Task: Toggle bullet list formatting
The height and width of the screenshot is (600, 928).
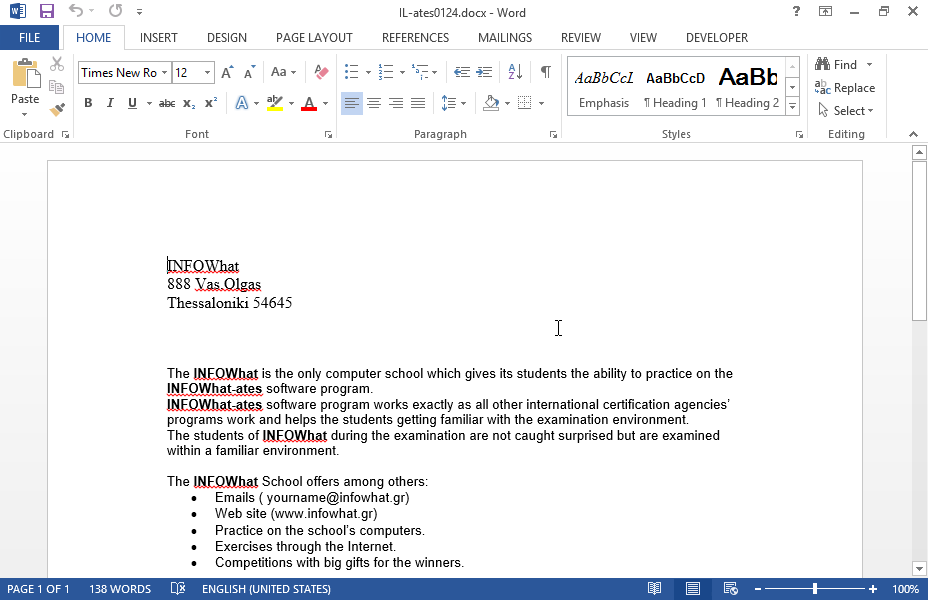Action: click(x=352, y=72)
